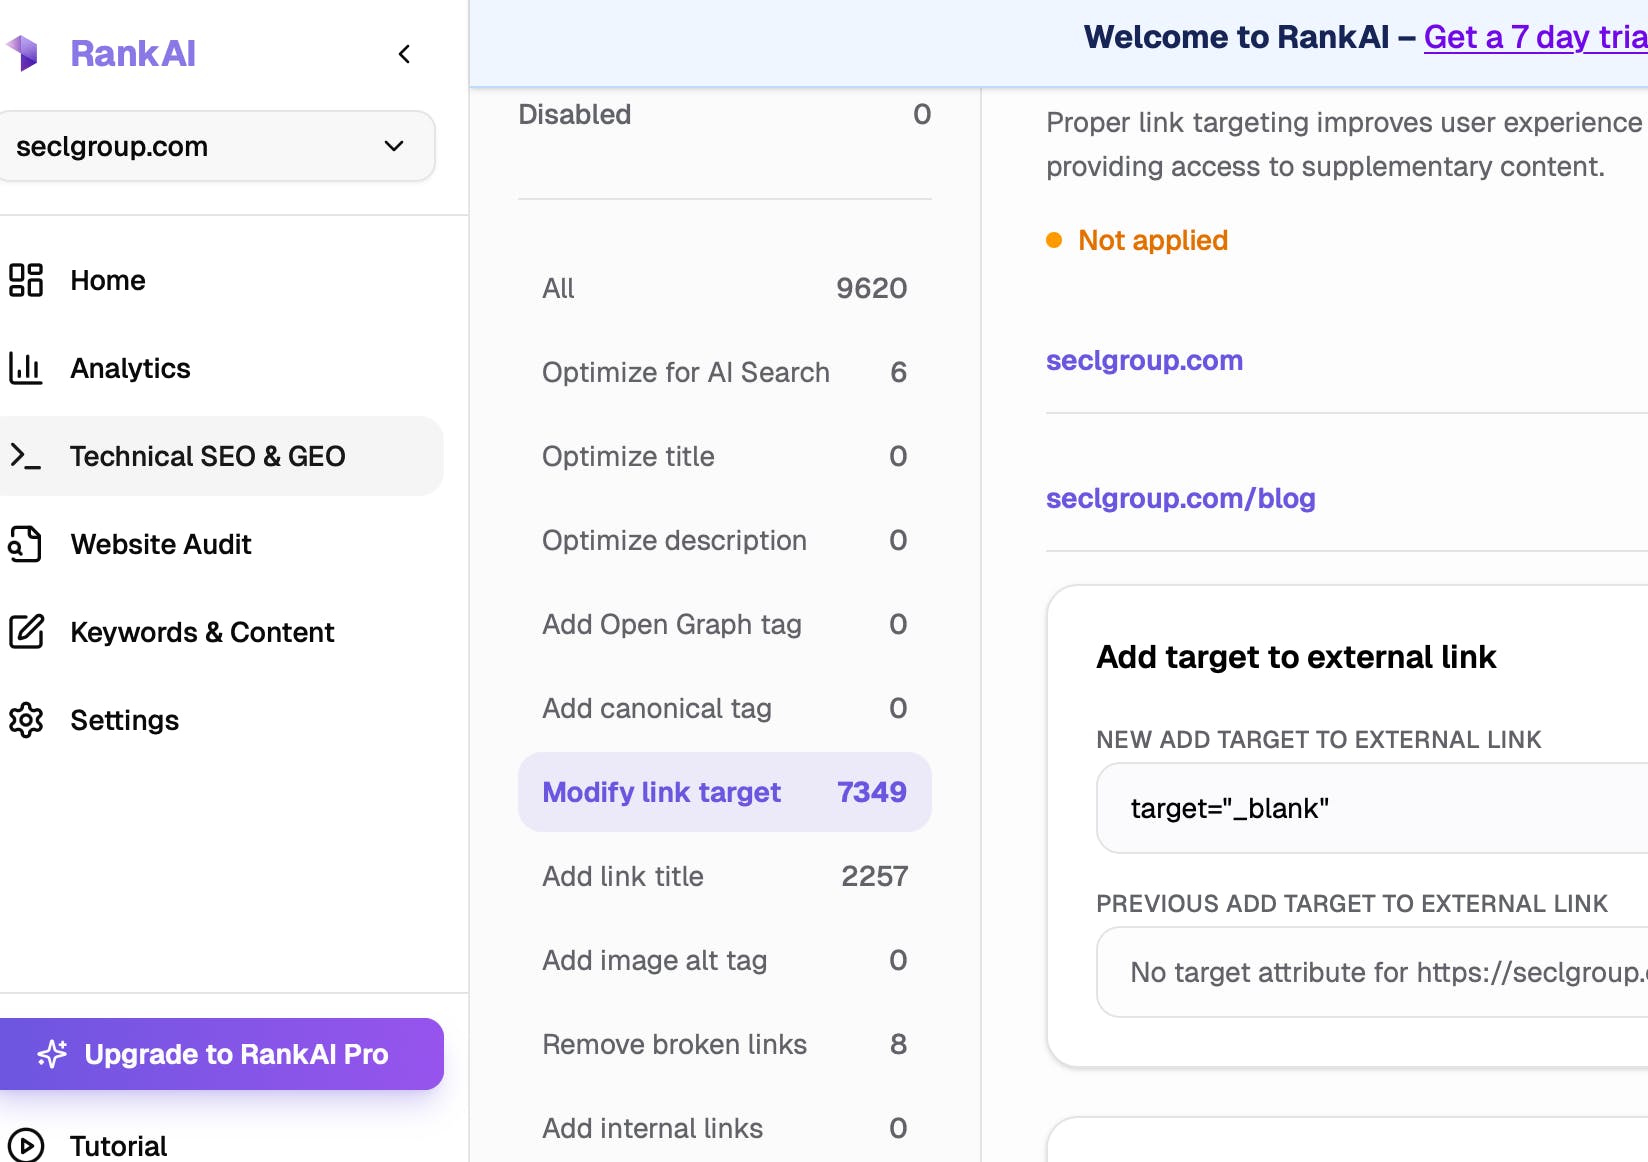Viewport: 1648px width, 1162px height.
Task: Select the Remove broken links filter
Action: (x=724, y=1044)
